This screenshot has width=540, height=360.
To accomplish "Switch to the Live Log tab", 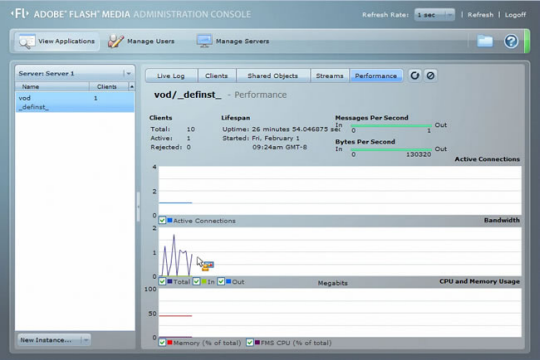I will [x=171, y=76].
